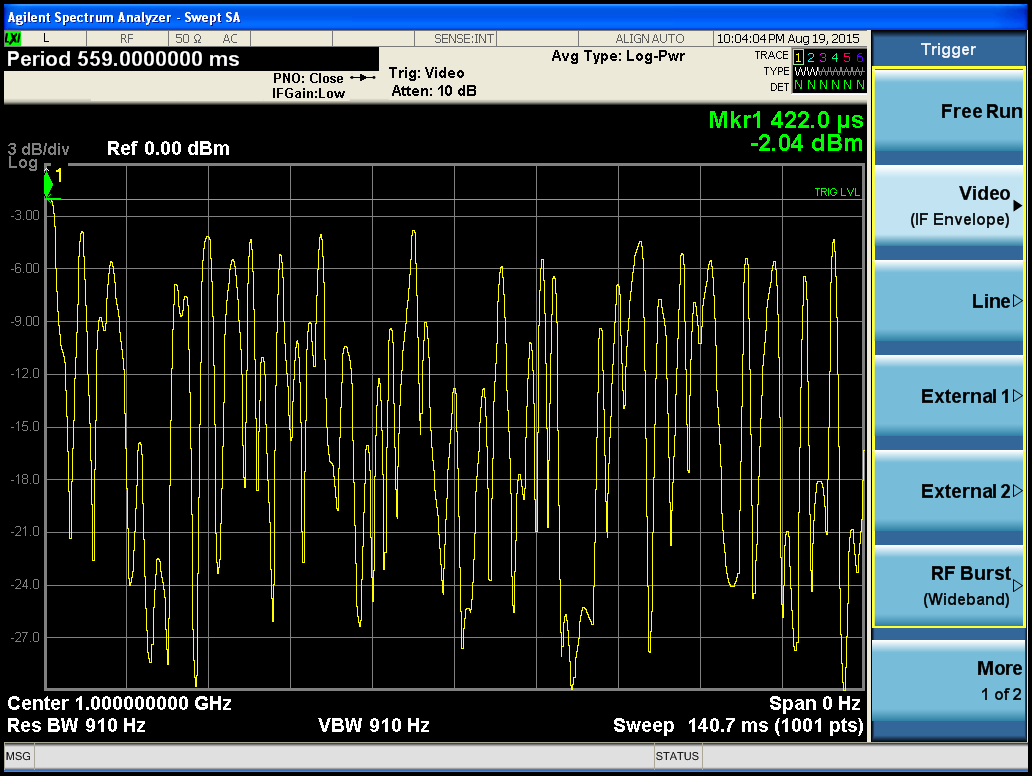1032x776 pixels.
Task: Click the TRIG LVL line label
Action: (x=837, y=192)
